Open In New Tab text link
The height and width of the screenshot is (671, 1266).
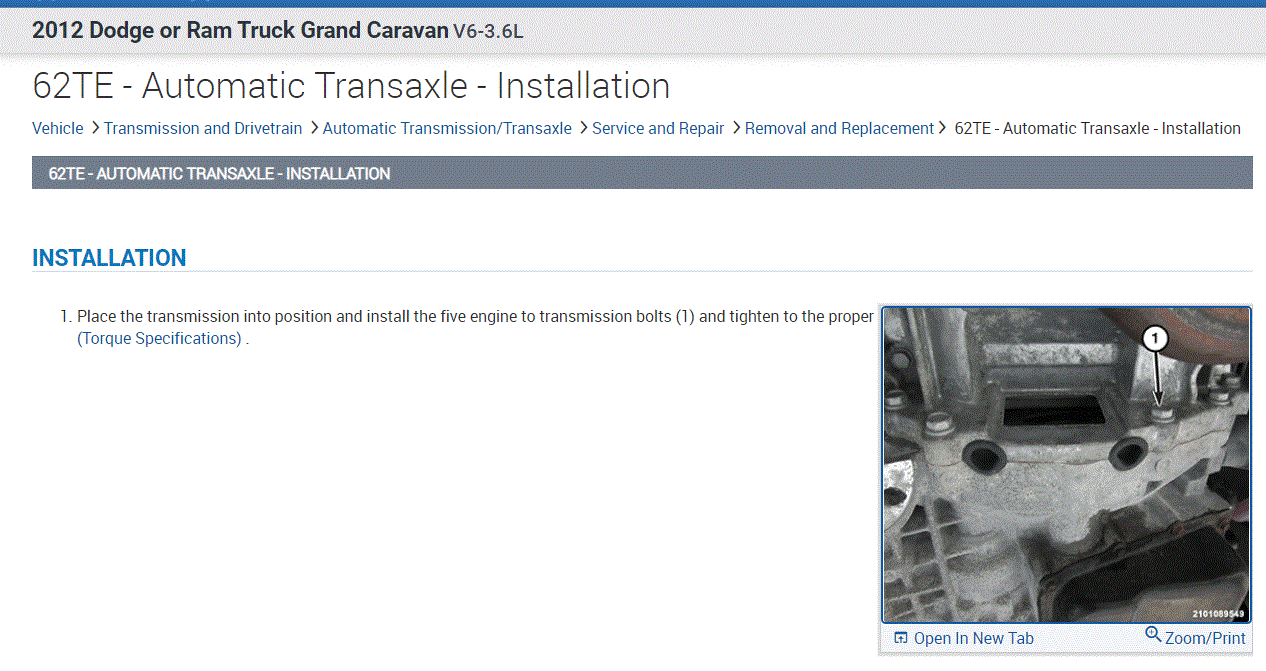pos(974,638)
